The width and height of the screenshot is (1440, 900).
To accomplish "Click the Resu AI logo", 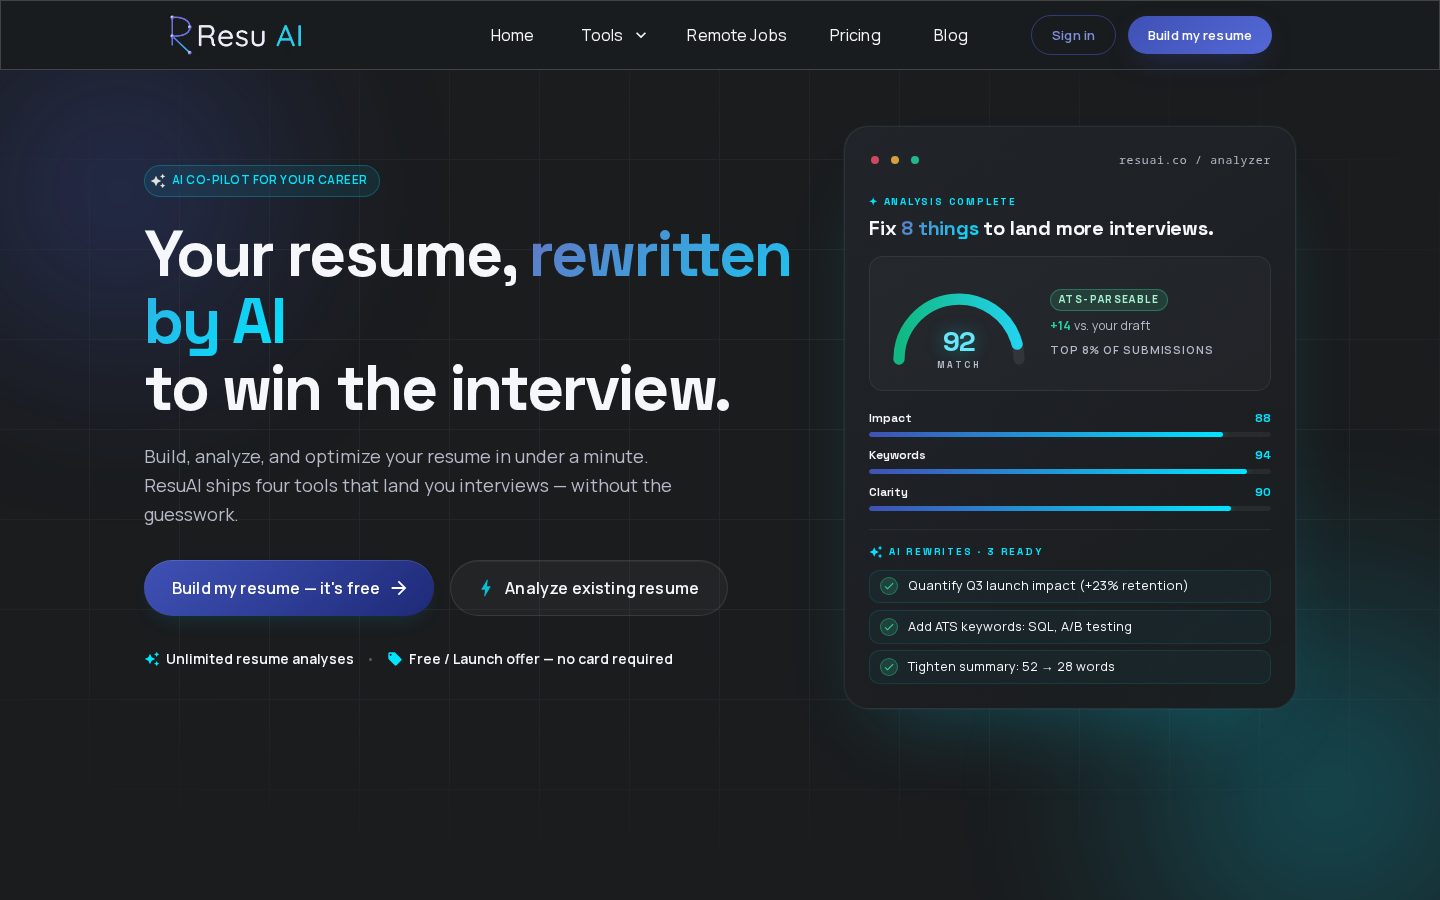I will point(236,35).
